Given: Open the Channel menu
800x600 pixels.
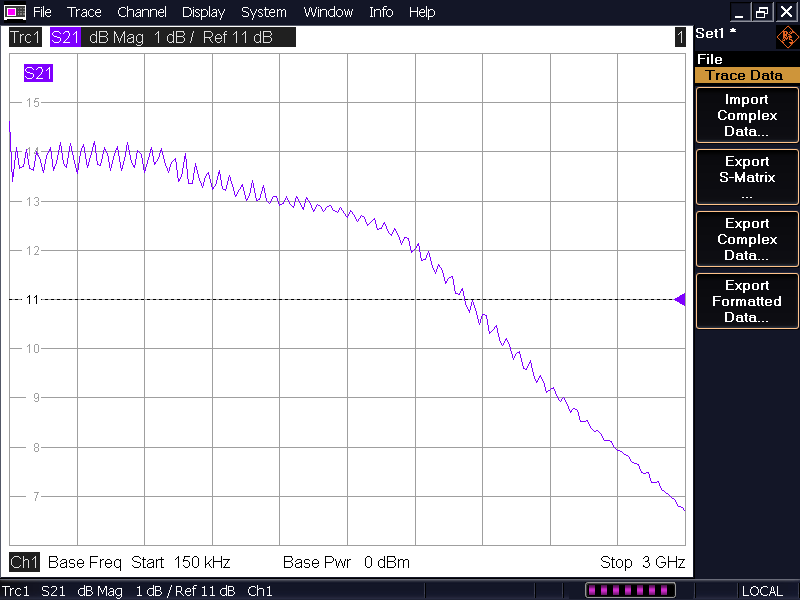Looking at the screenshot, I should [x=141, y=12].
